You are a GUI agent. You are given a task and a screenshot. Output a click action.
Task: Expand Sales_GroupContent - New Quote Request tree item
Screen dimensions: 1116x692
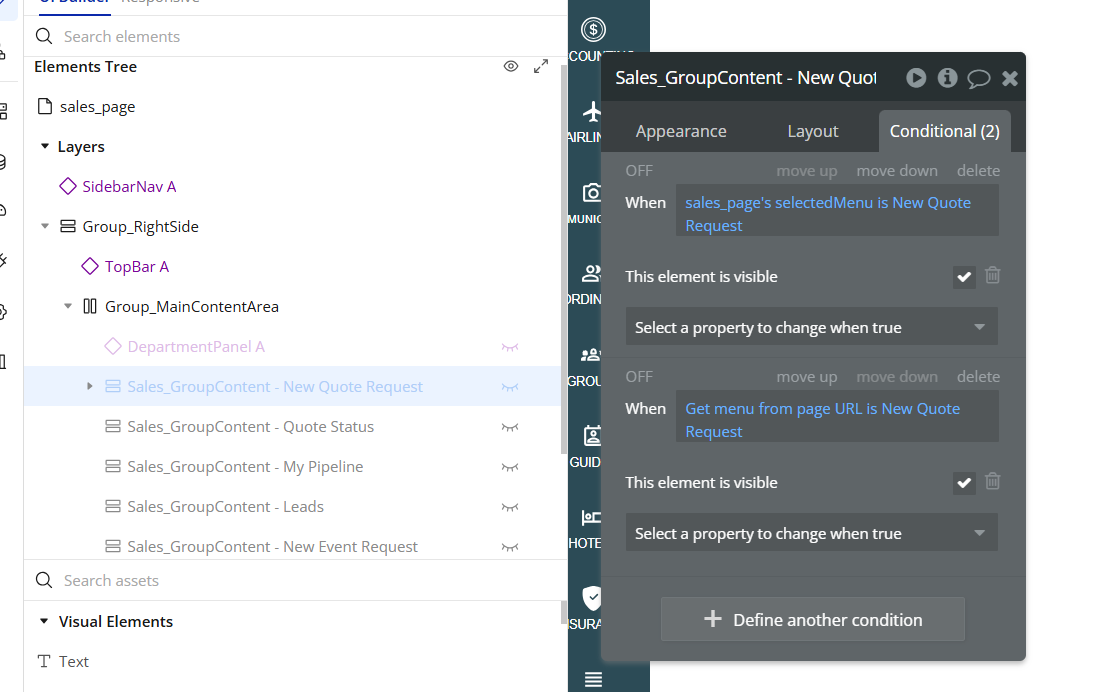tap(90, 386)
